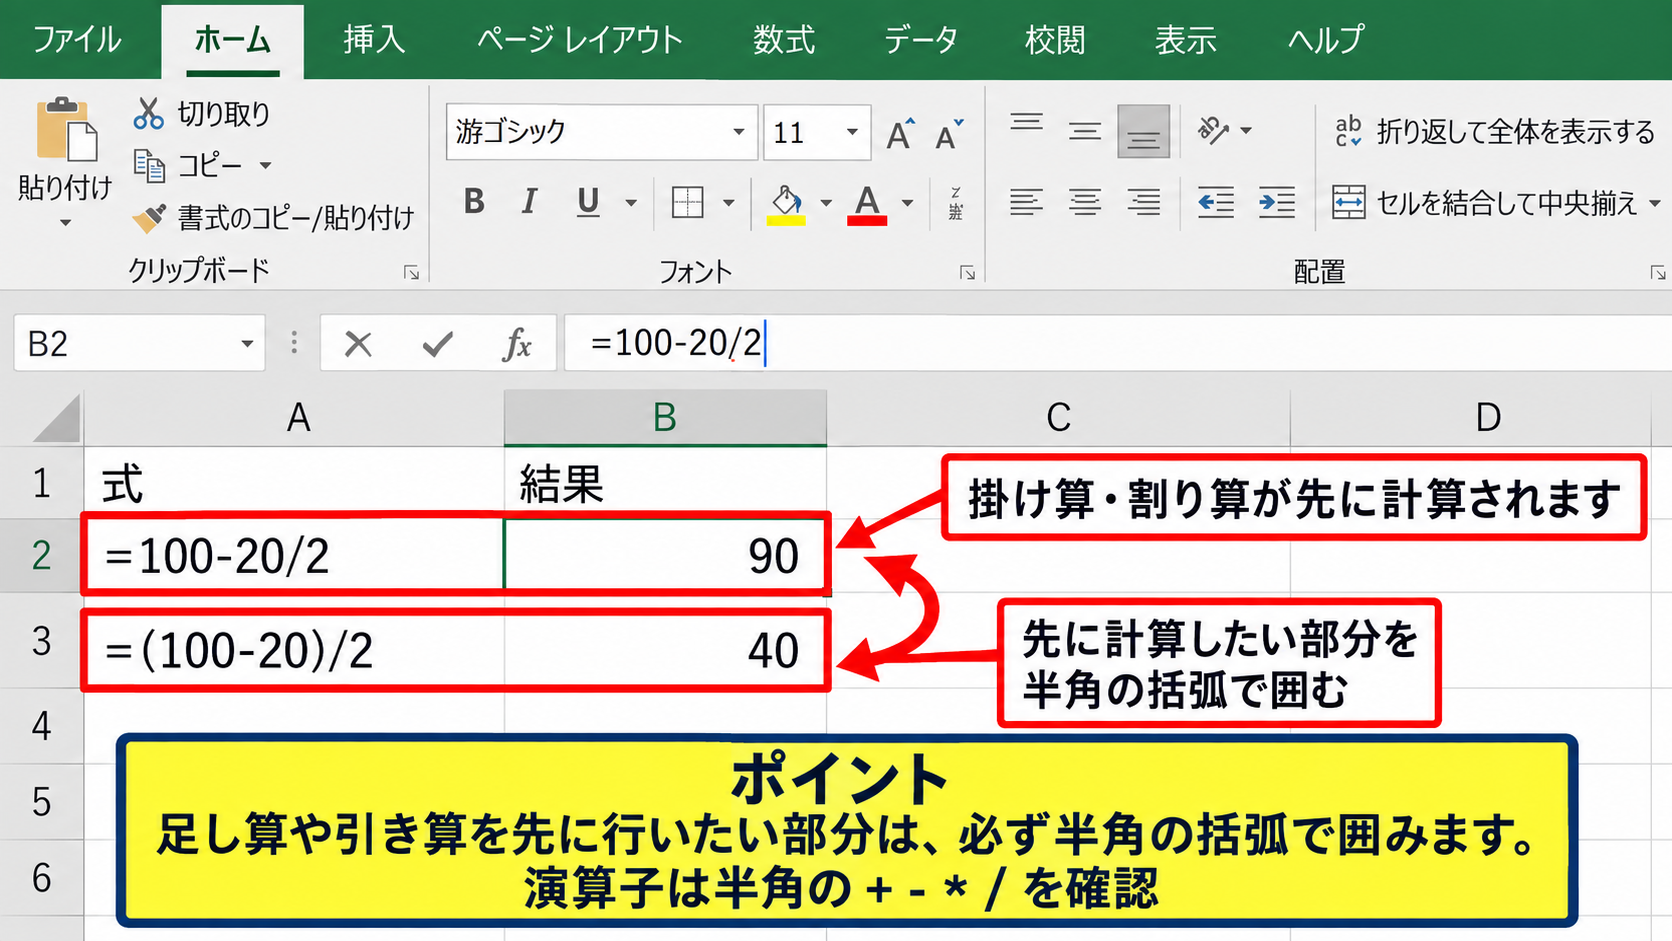Toggle bottom align button
Image resolution: width=1672 pixels, height=941 pixels.
[1143, 131]
